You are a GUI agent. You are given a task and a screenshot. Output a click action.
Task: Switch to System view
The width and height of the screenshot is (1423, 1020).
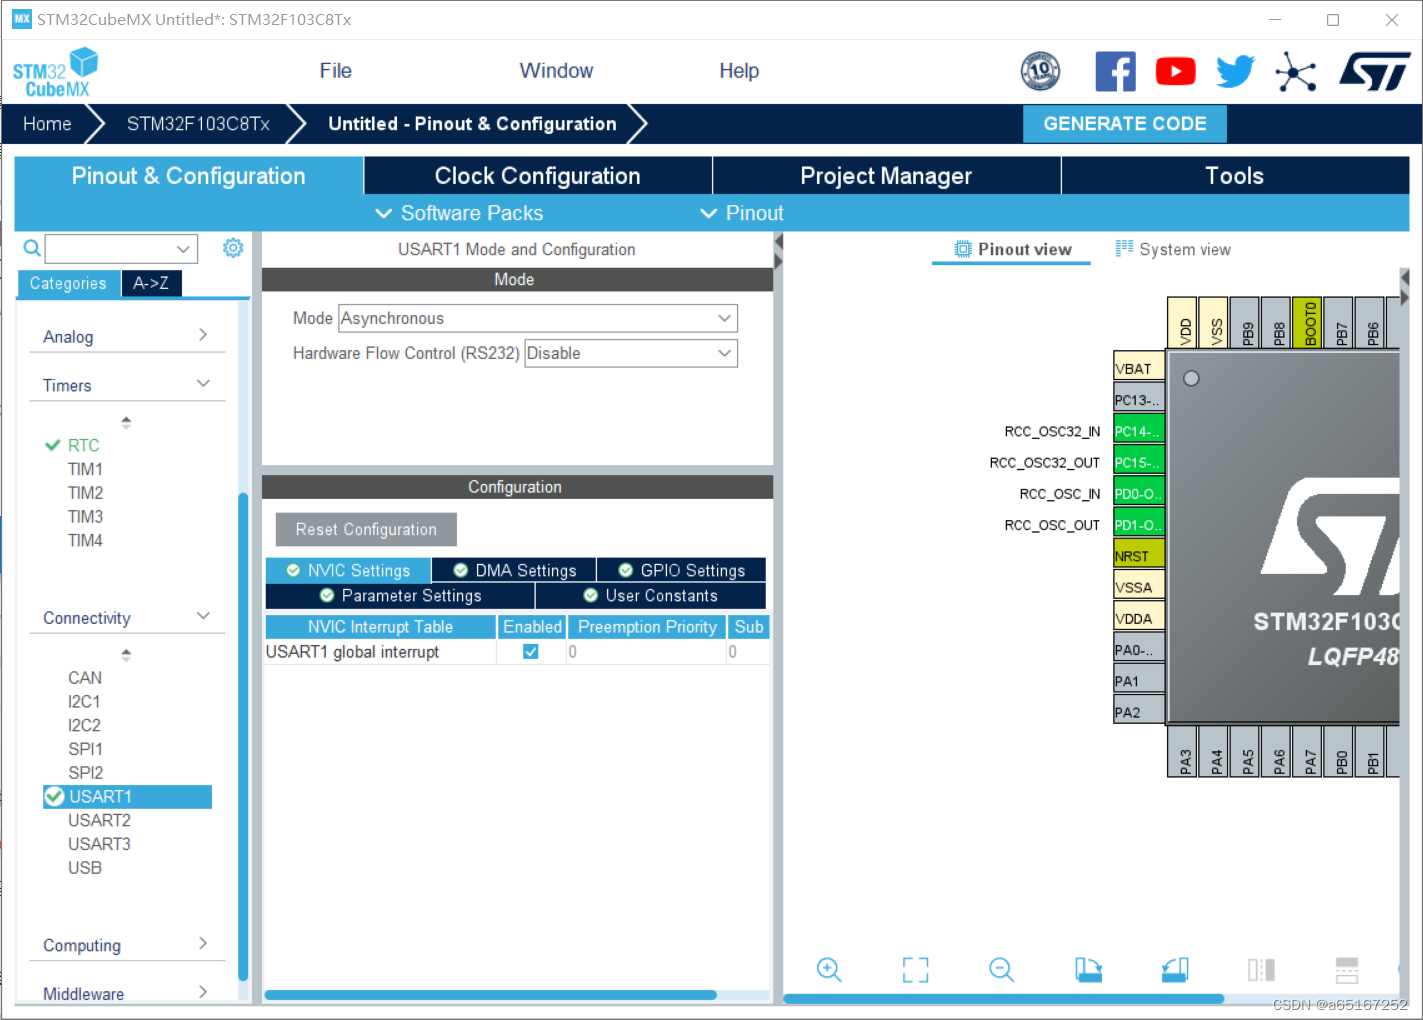1173,249
